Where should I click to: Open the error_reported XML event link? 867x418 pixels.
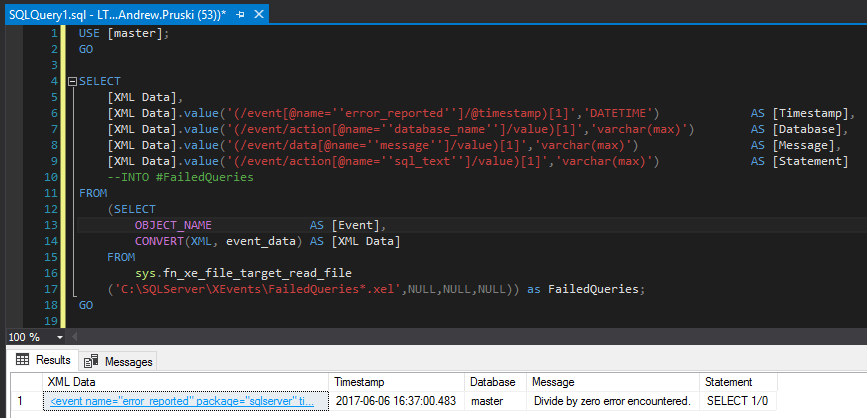(183, 400)
